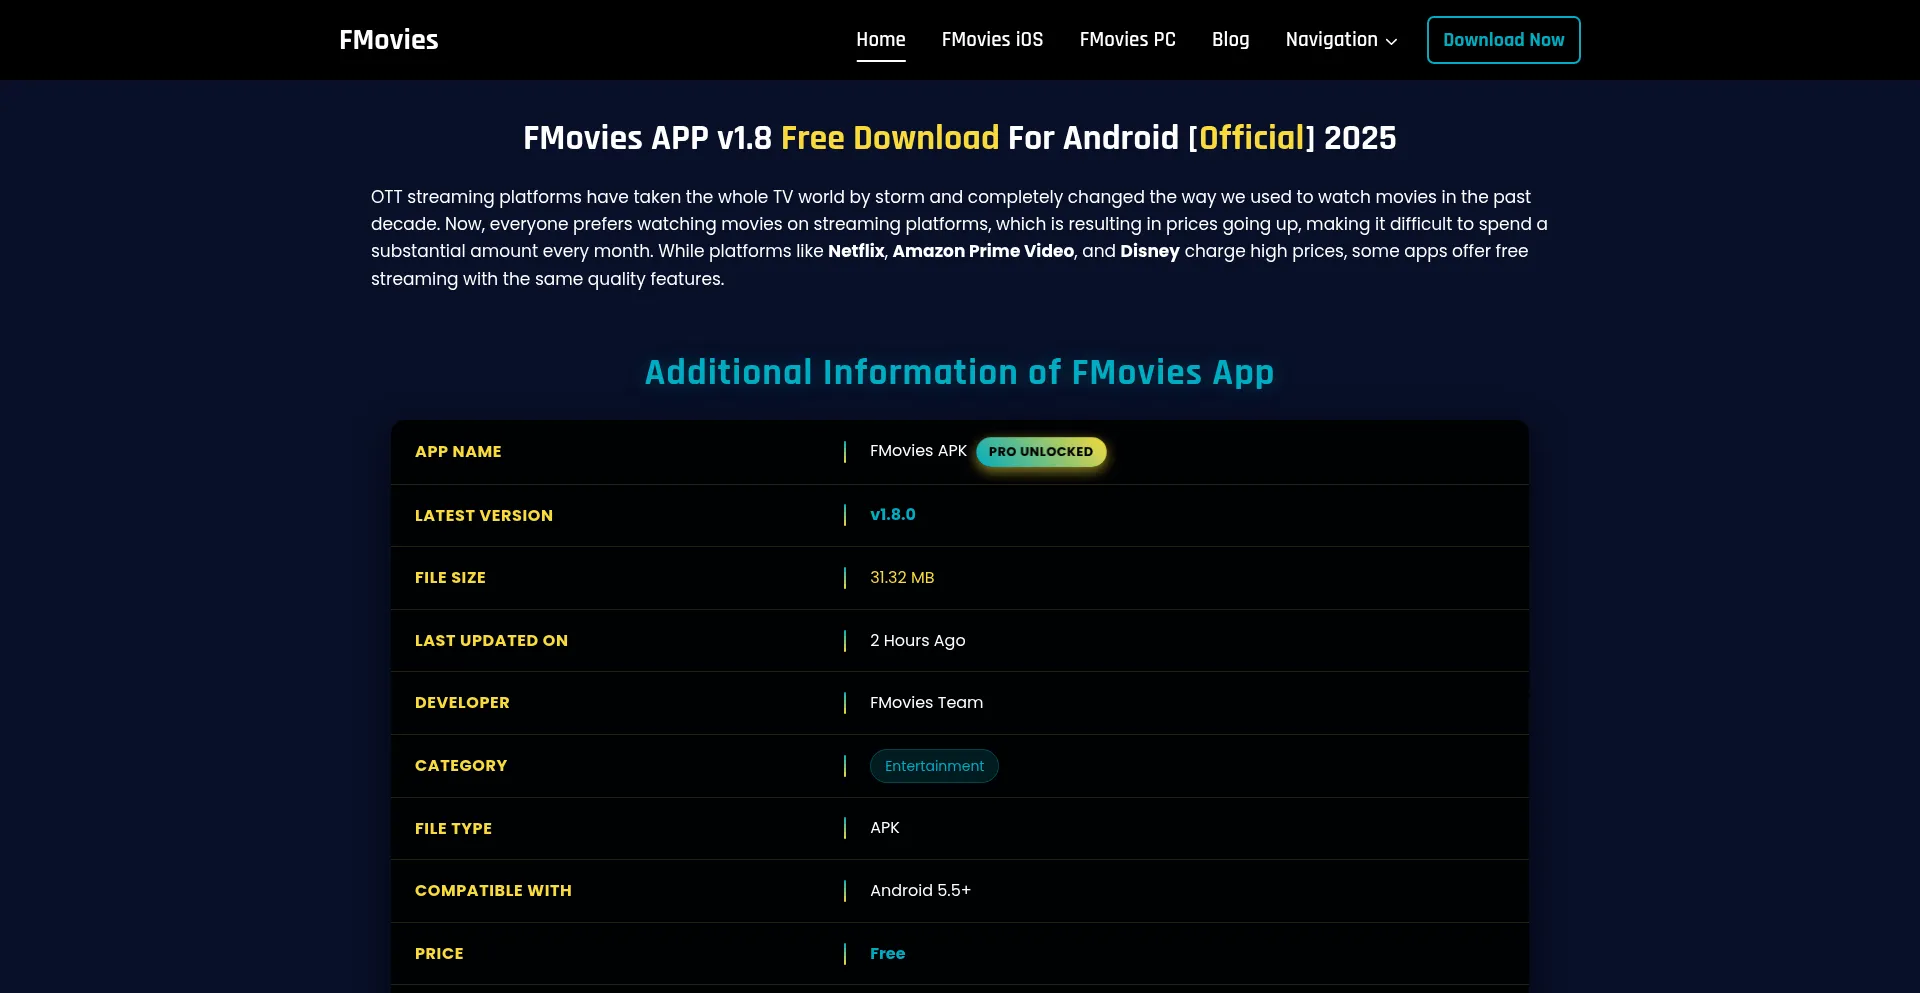Screen dimensions: 1920x993
Task: Select the Entertainment category tag
Action: click(934, 766)
